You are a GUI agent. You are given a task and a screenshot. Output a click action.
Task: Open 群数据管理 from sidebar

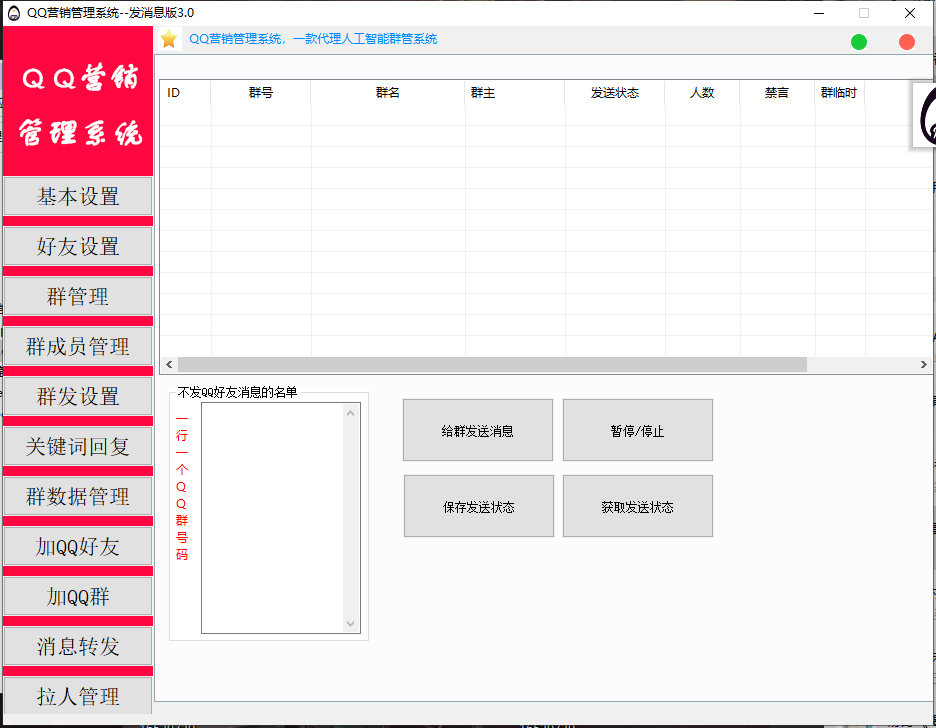point(78,496)
